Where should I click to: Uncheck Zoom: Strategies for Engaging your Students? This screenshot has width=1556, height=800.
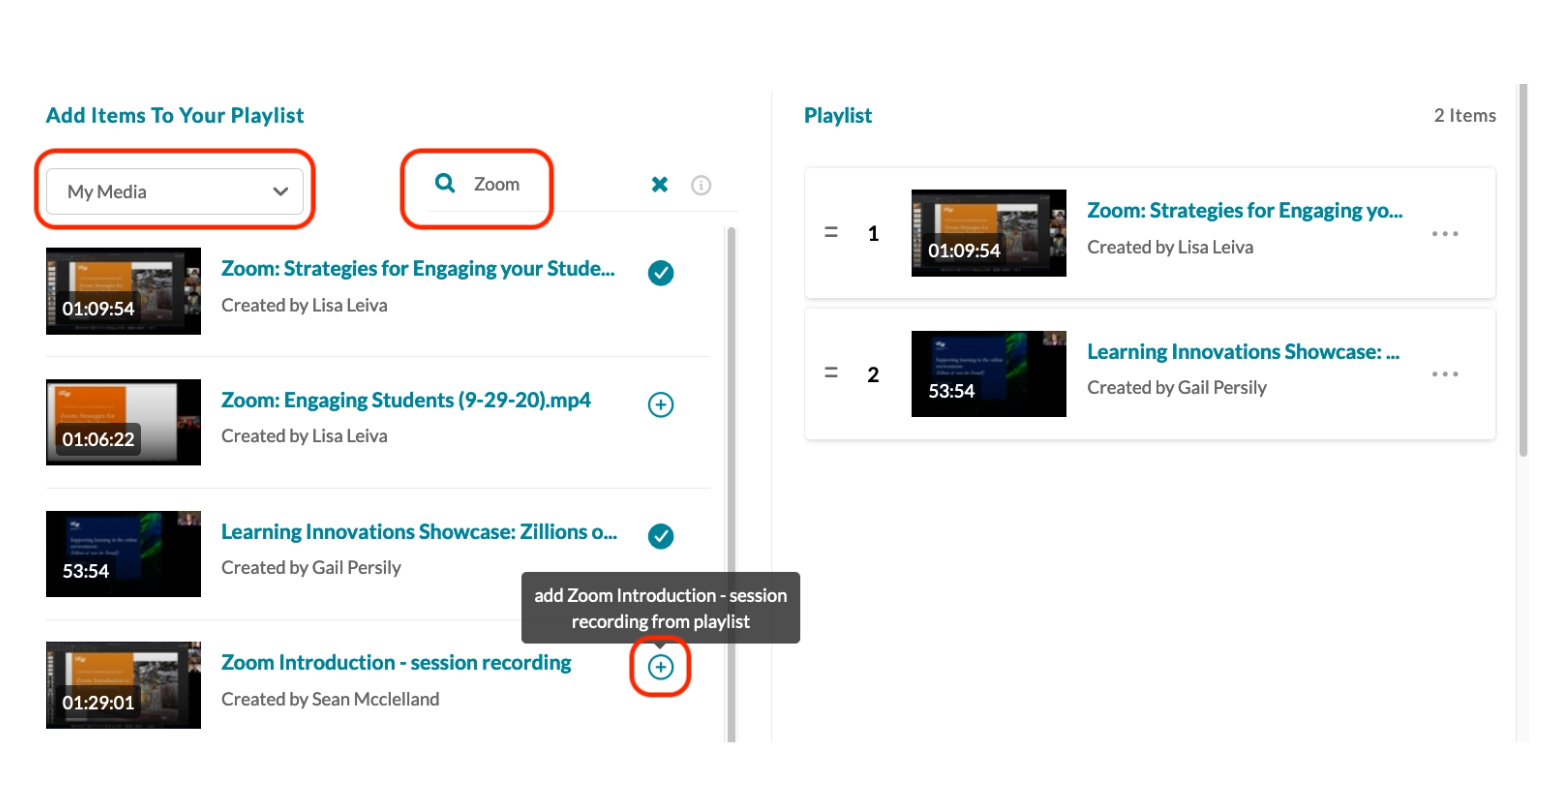coord(661,273)
